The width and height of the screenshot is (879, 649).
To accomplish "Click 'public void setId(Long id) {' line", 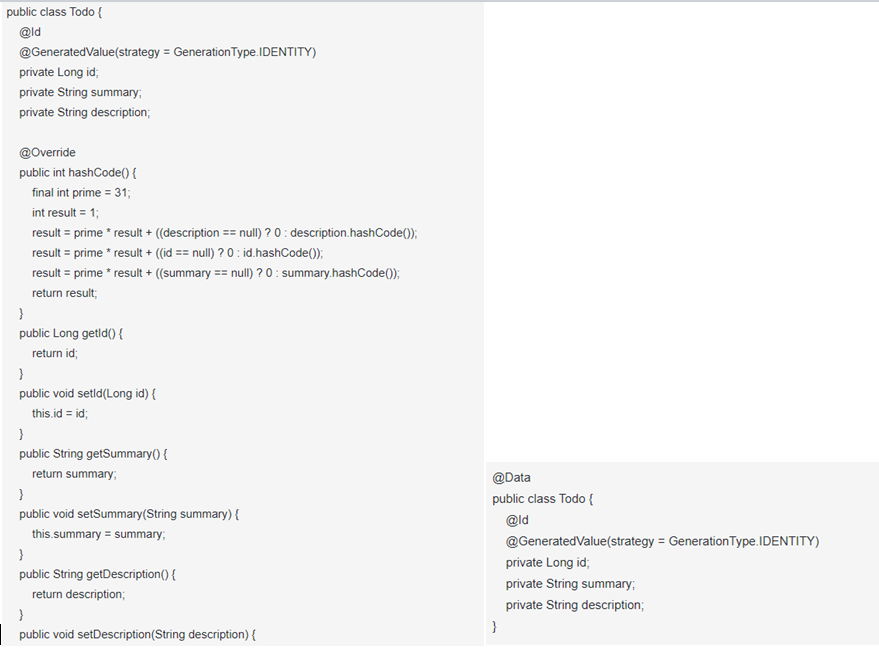I will pos(87,393).
